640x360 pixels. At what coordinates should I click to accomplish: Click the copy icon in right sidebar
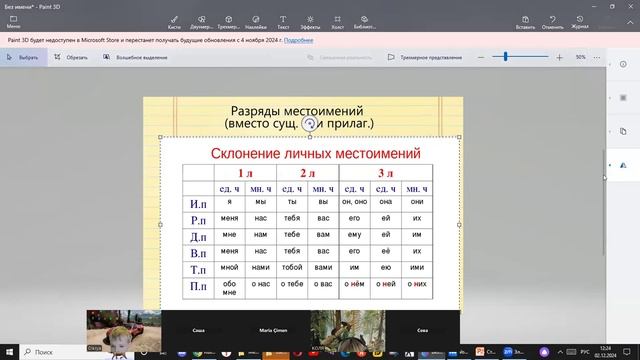click(x=623, y=131)
